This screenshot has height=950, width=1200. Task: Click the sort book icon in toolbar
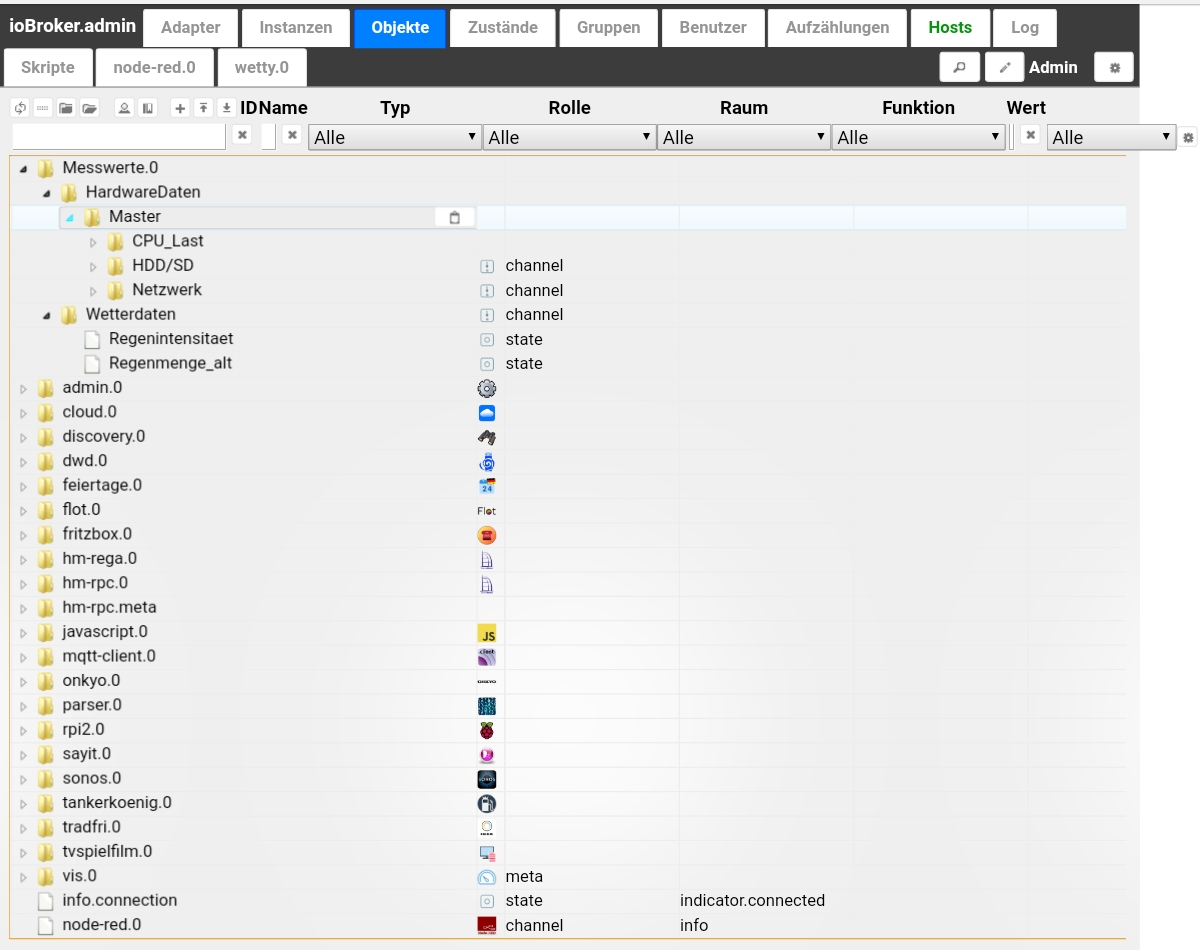(x=147, y=108)
